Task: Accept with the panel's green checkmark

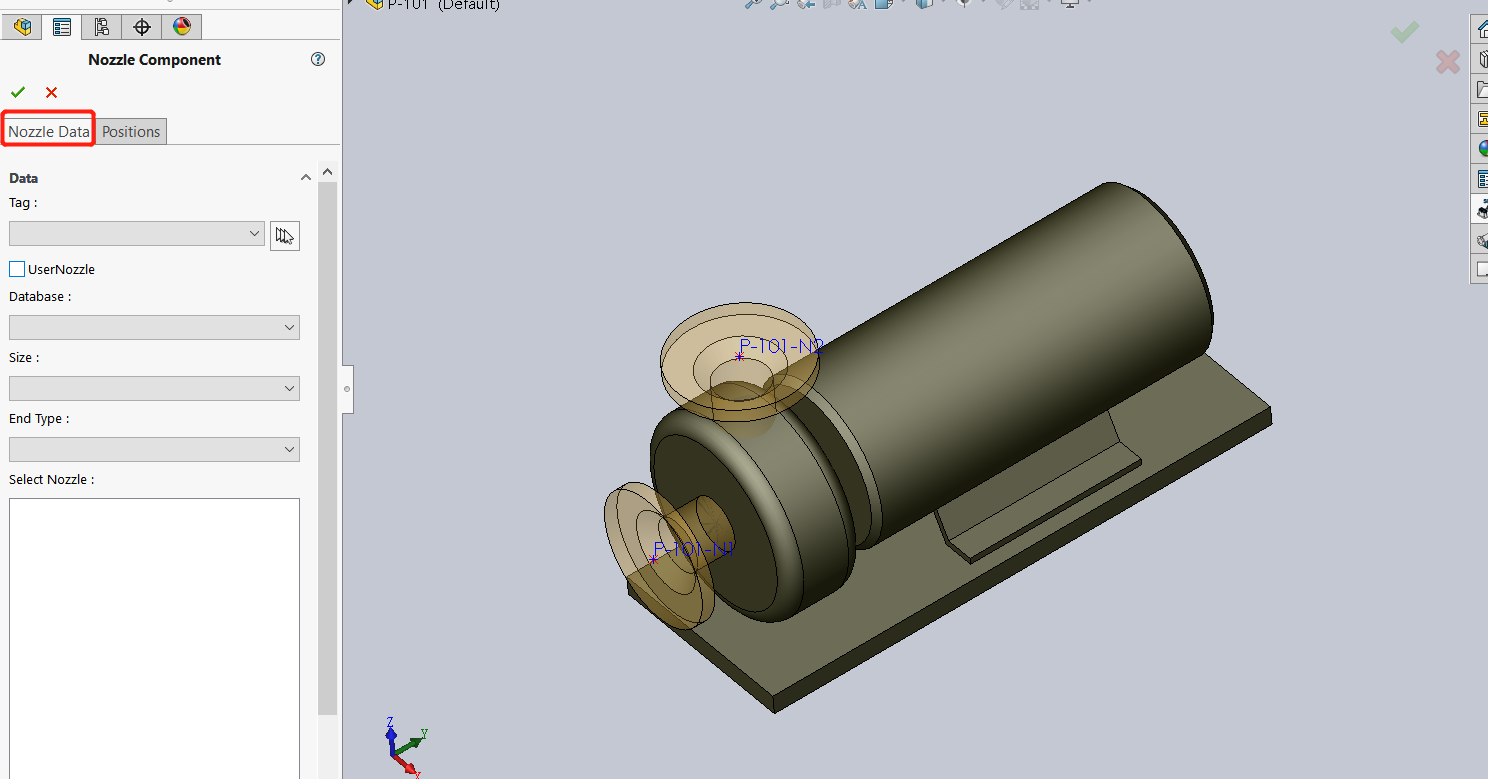Action: 18,92
